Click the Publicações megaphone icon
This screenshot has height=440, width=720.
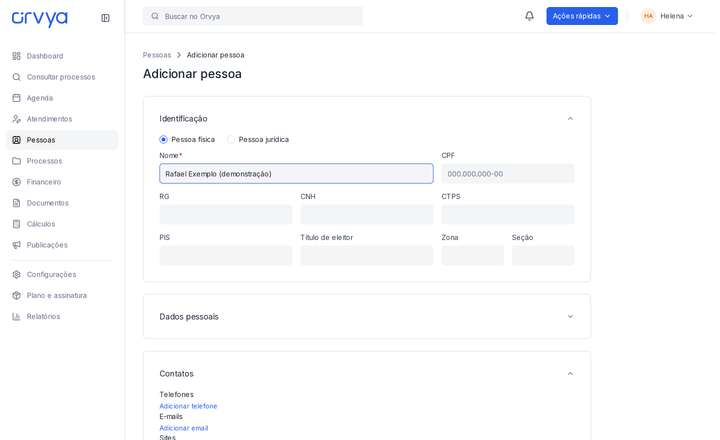(17, 245)
